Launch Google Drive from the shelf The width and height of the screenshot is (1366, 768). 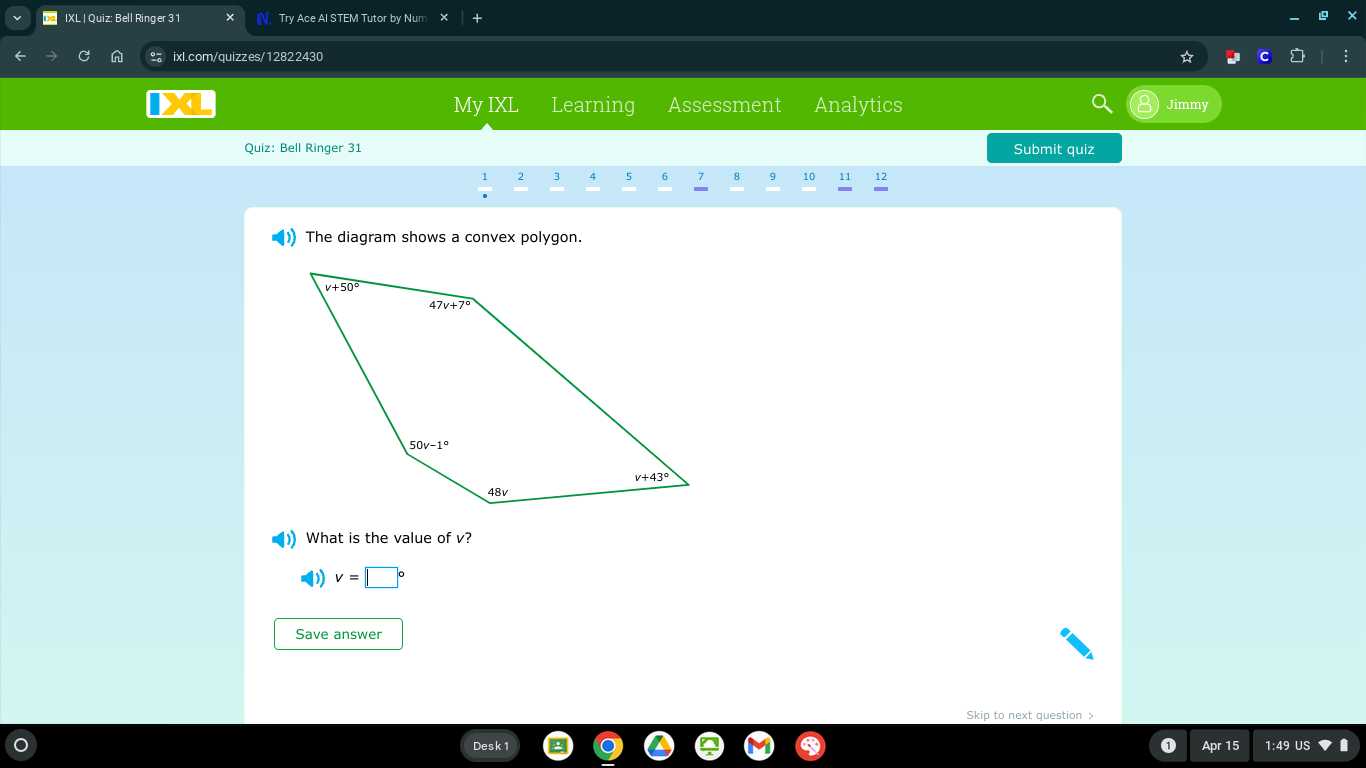pyautogui.click(x=658, y=745)
